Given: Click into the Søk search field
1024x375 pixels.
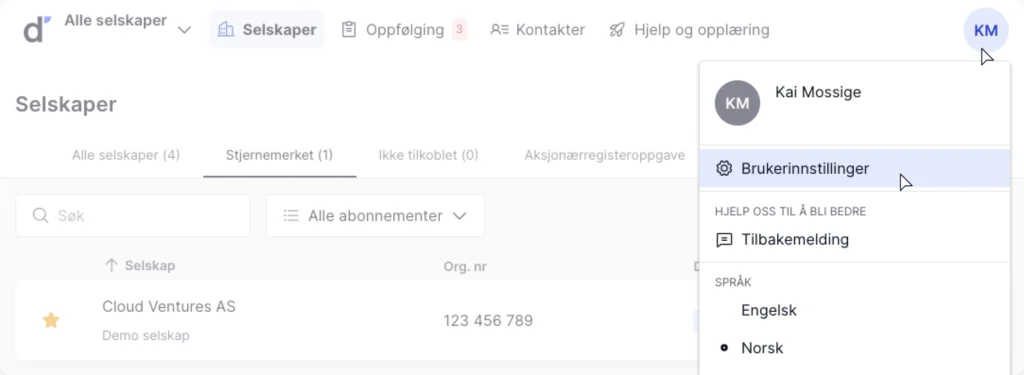Looking at the screenshot, I should click(x=133, y=216).
